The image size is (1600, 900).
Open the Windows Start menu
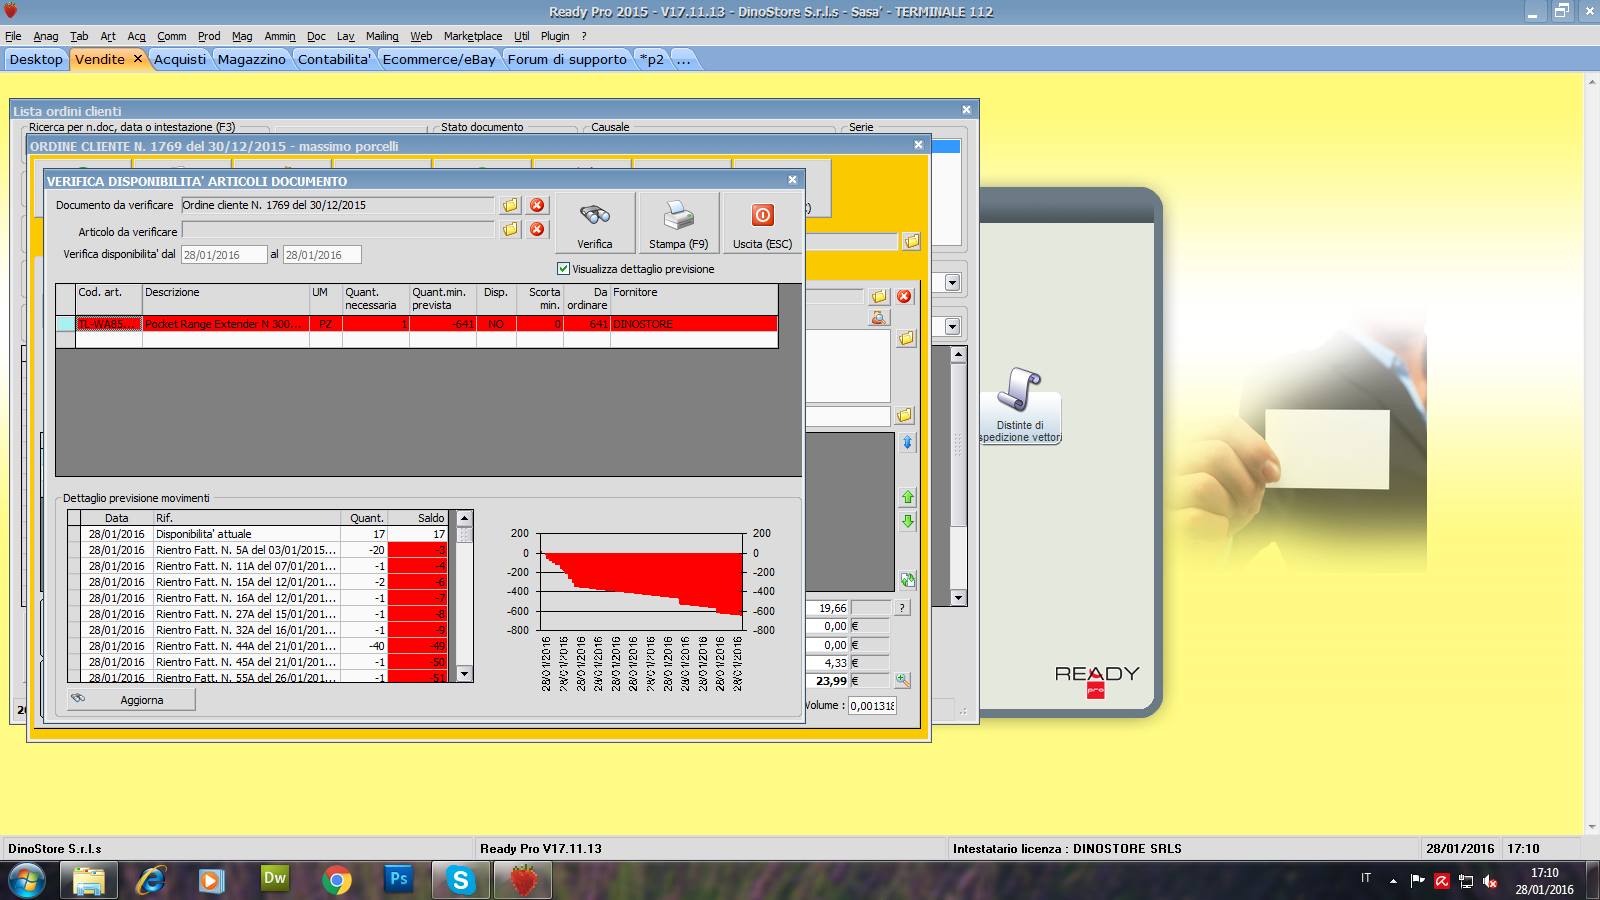click(27, 881)
